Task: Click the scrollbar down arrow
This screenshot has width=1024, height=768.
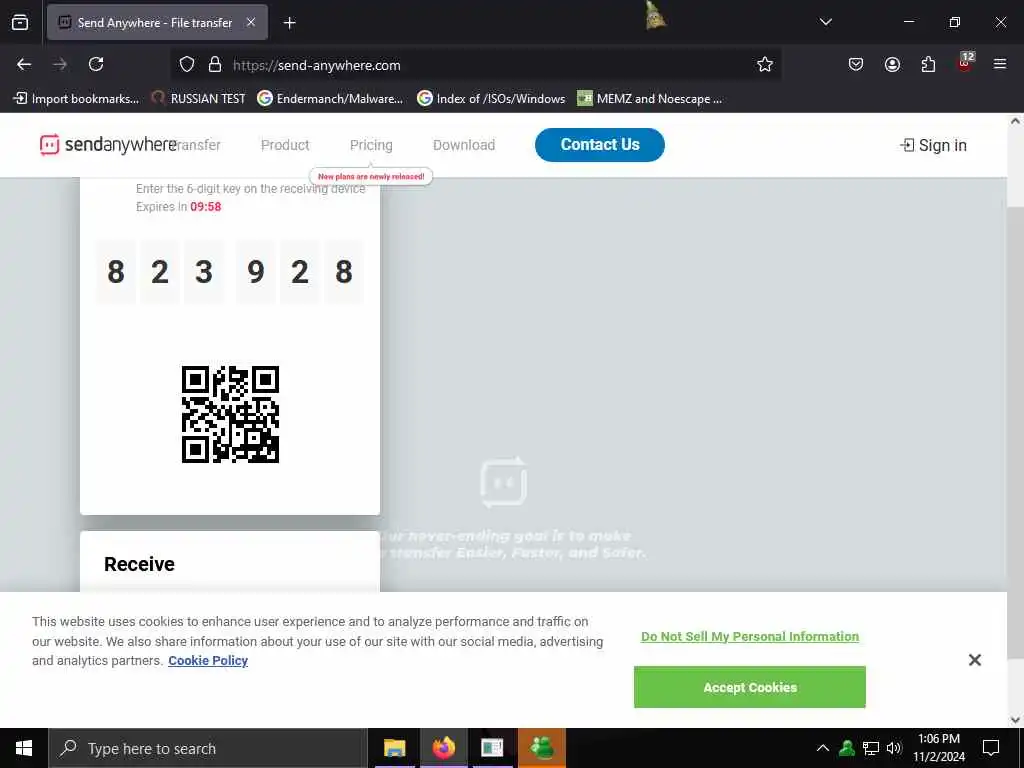Action: tap(1015, 720)
